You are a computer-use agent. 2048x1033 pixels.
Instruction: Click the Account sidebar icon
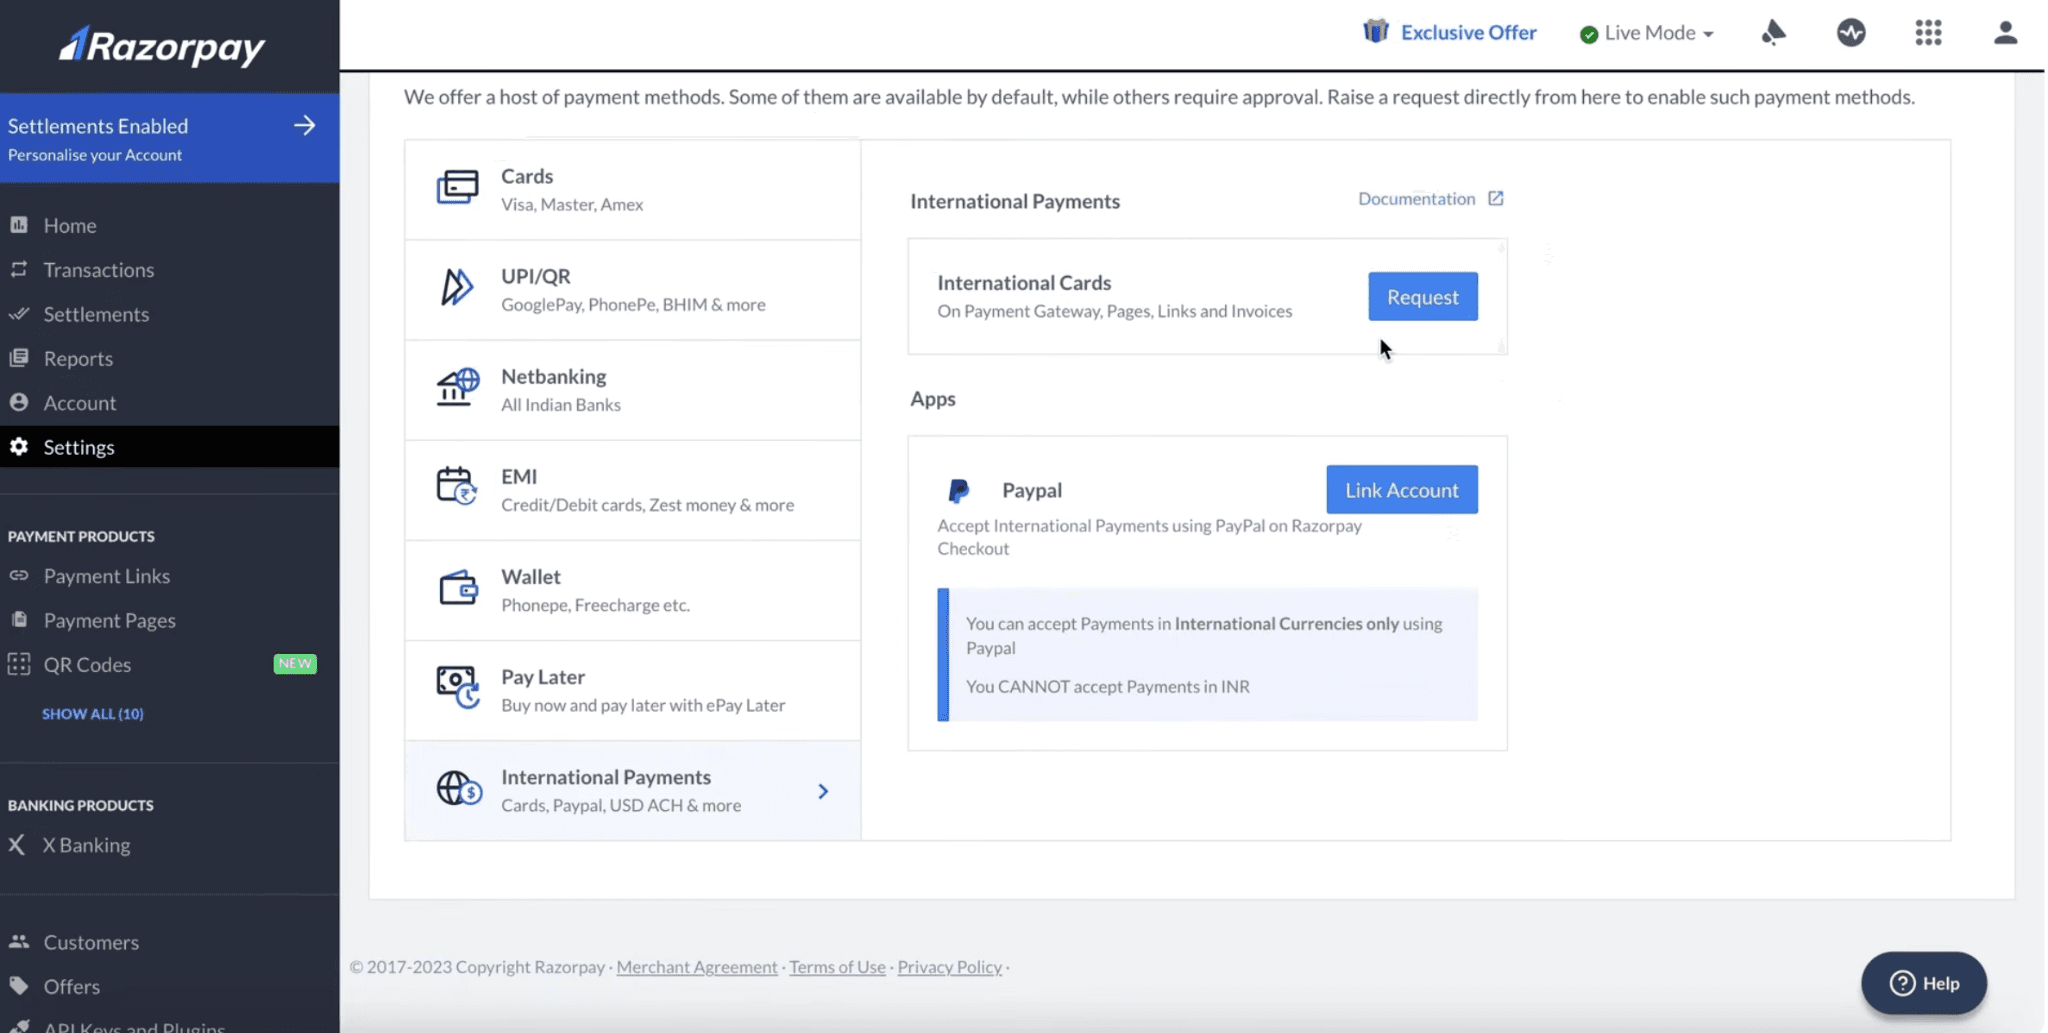(x=19, y=402)
